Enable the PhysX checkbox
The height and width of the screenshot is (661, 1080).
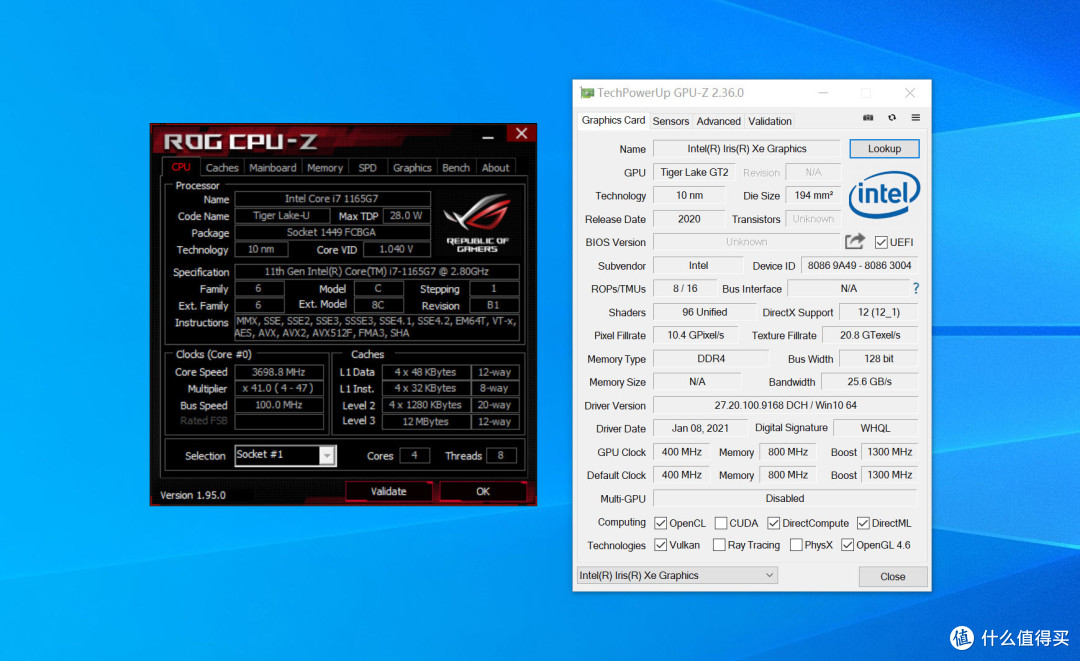[x=796, y=545]
